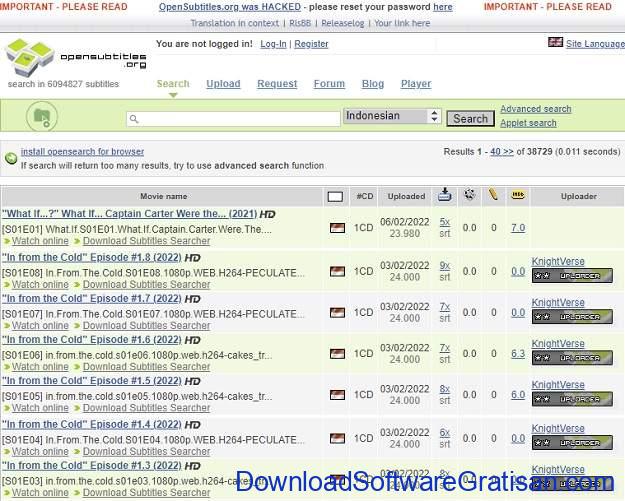Viewport: 625px width, 501px height.
Task: Click the language flag column header icon
Action: pos(335,196)
